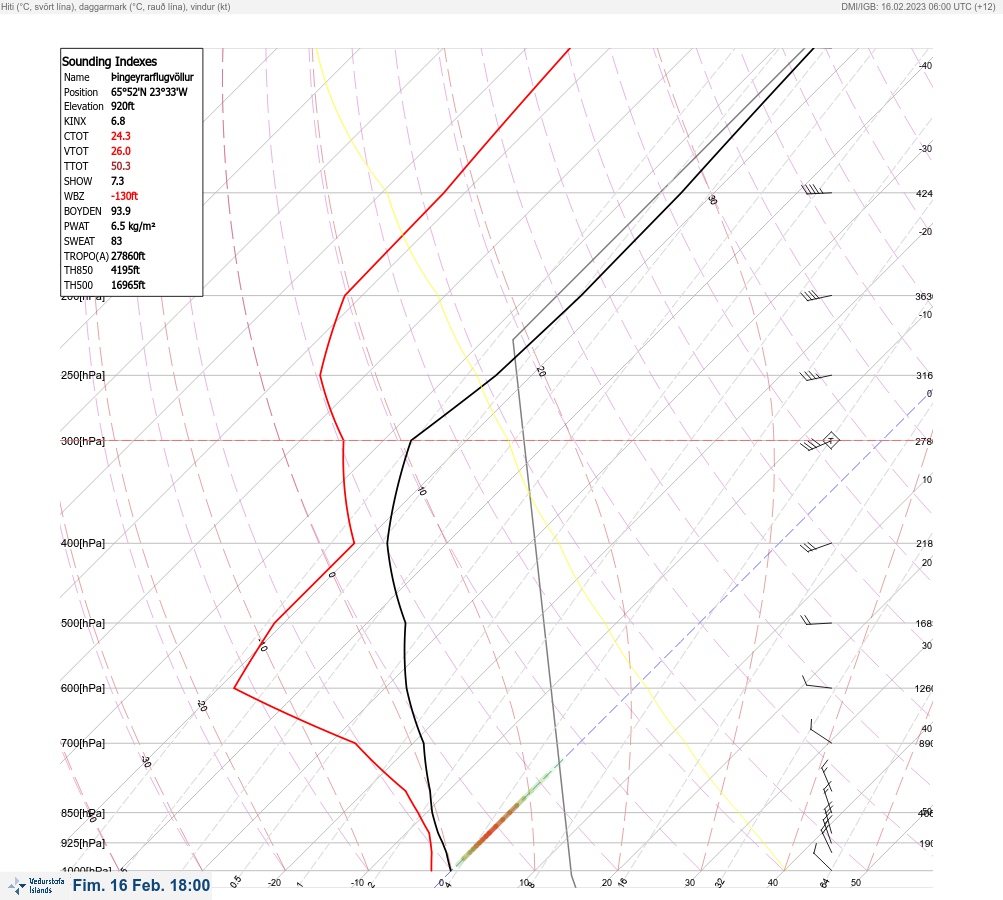Click the 218 height label on right axis
The image size is (1003, 900).
pos(924,544)
